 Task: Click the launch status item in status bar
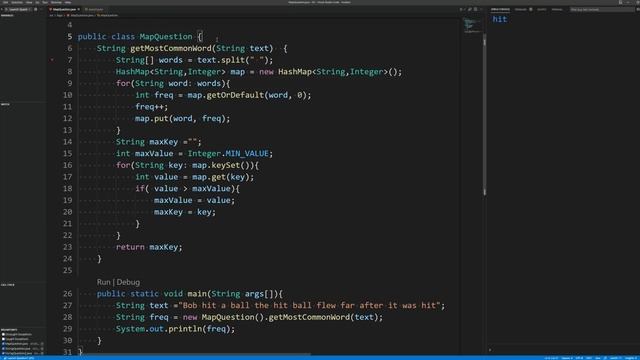tap(19, 358)
